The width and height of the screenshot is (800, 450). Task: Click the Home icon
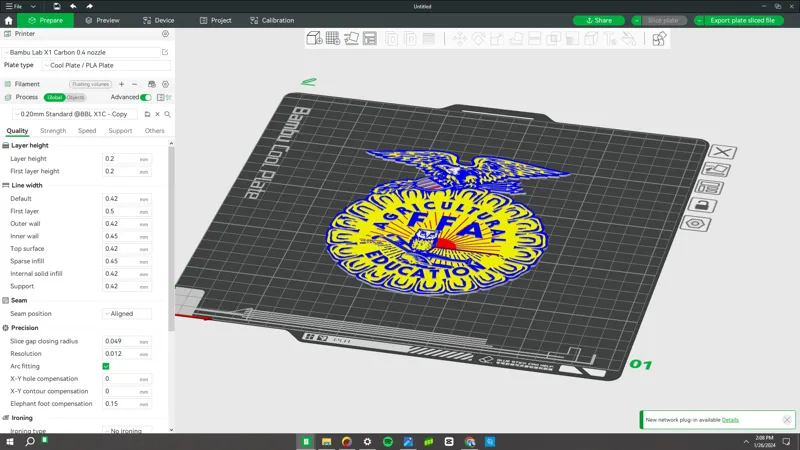coord(8,20)
